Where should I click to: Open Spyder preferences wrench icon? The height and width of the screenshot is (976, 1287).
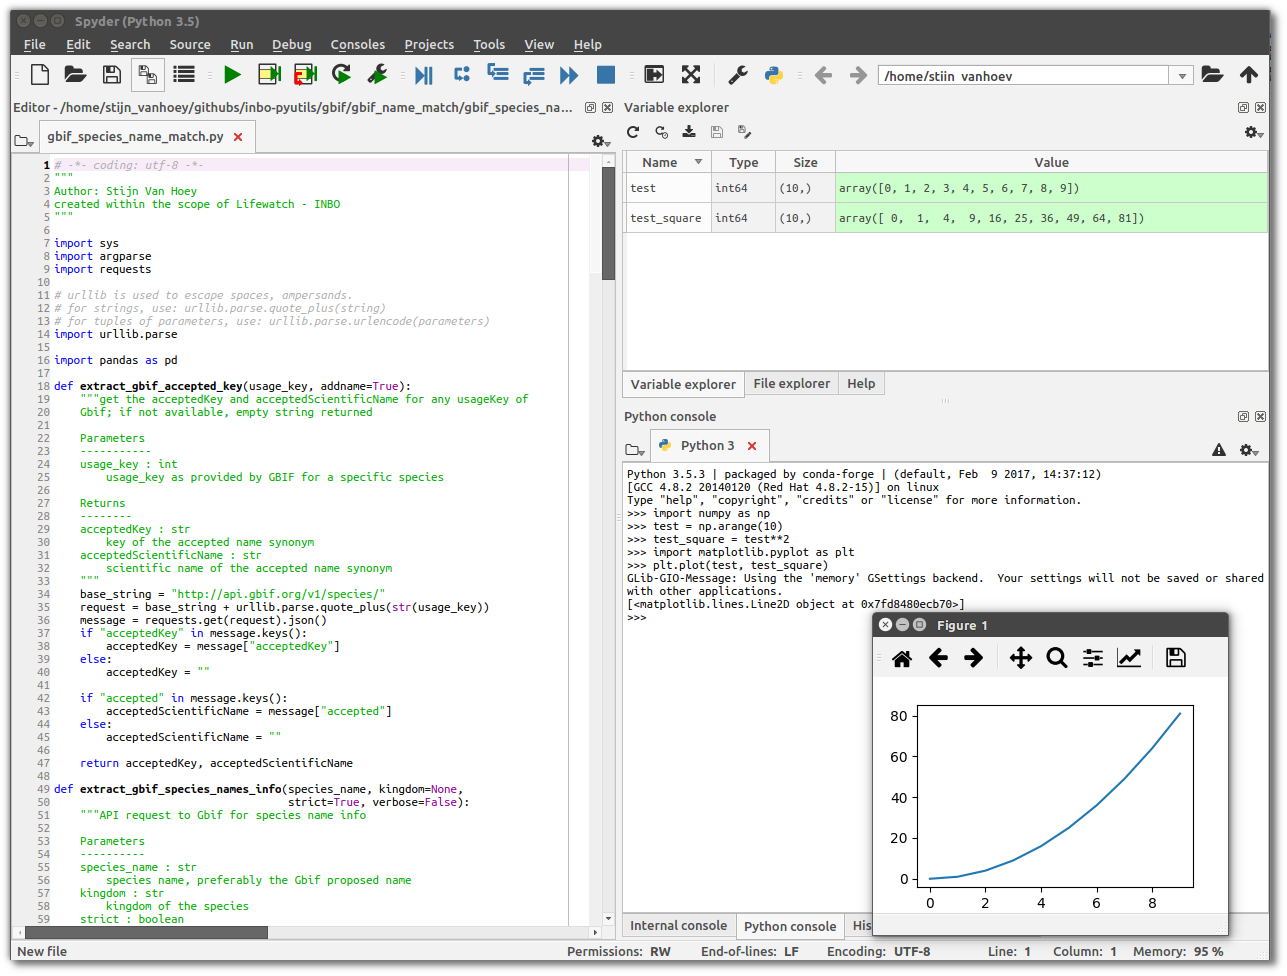[x=738, y=74]
